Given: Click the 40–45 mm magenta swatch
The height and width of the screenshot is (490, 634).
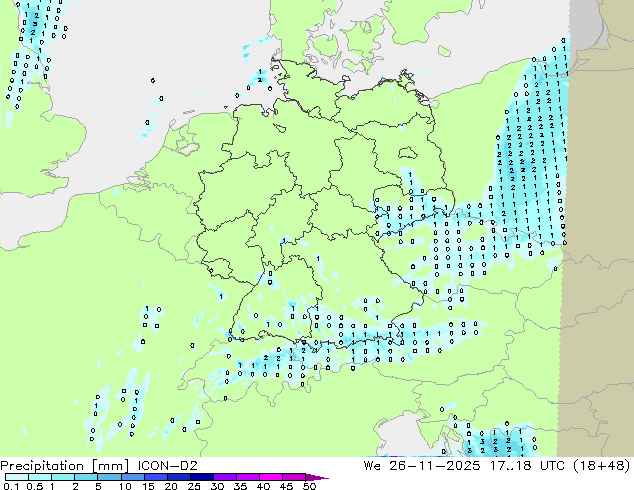Looking at the screenshot, I should pos(271,477).
